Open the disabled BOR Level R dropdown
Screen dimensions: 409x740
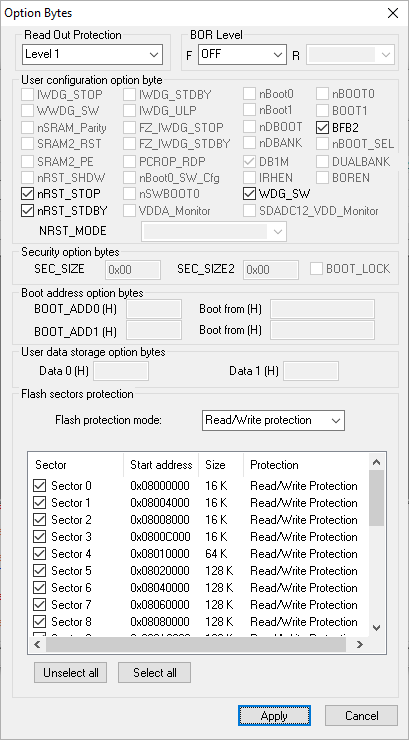[350, 54]
